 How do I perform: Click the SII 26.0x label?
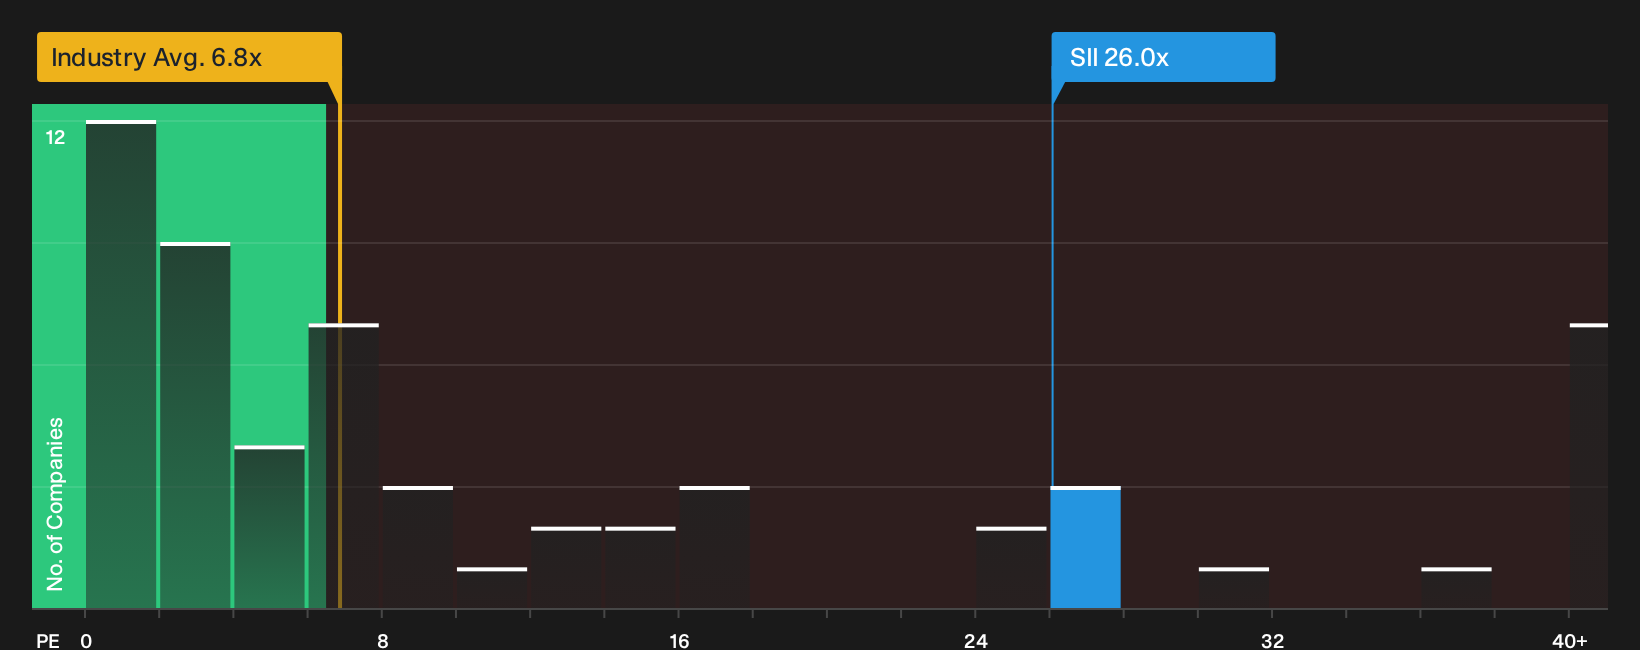[x=1163, y=57]
